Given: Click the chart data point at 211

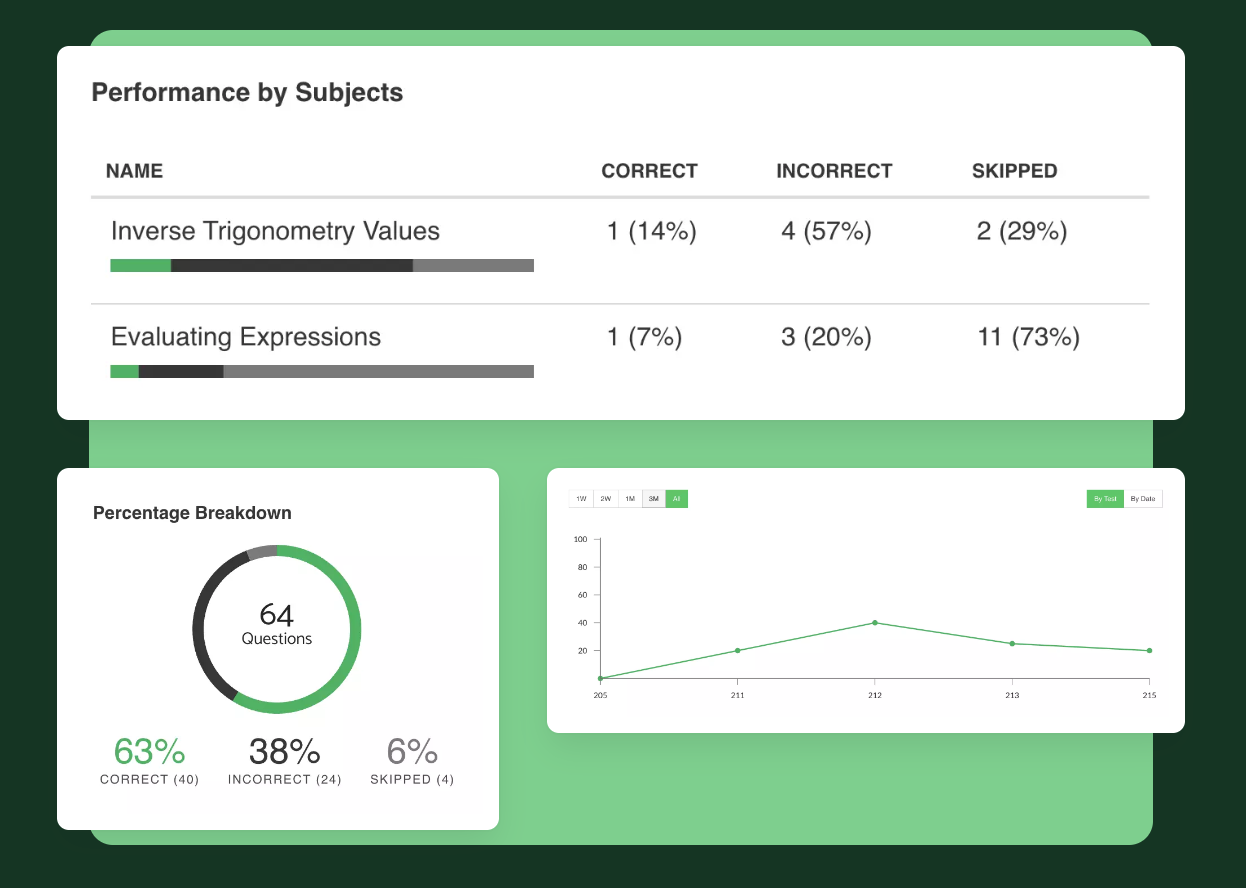Looking at the screenshot, I should [x=738, y=651].
